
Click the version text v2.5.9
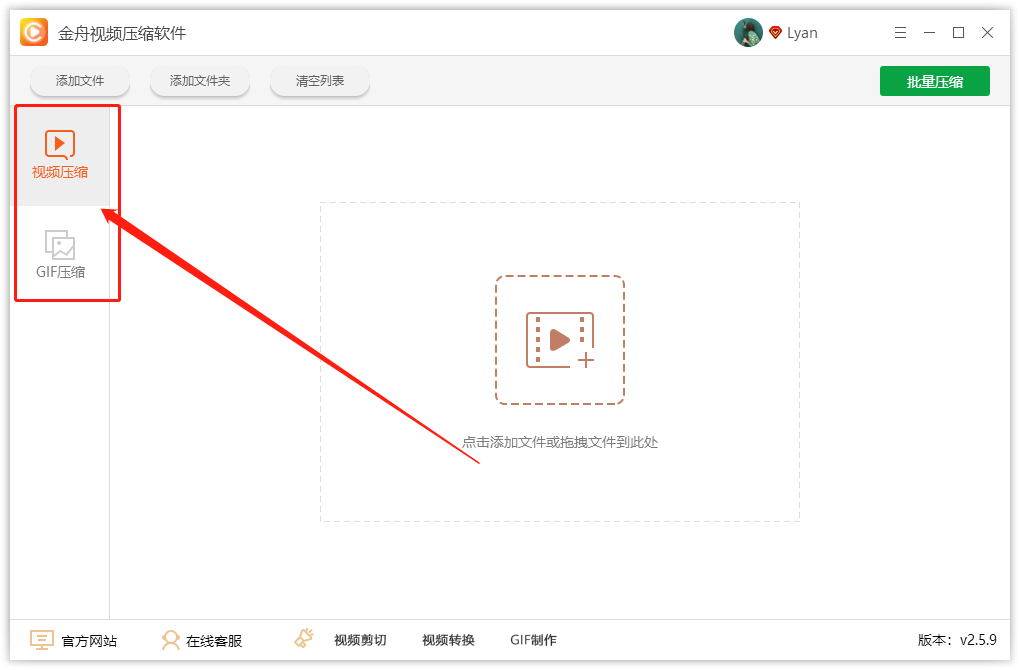pyautogui.click(x=978, y=640)
